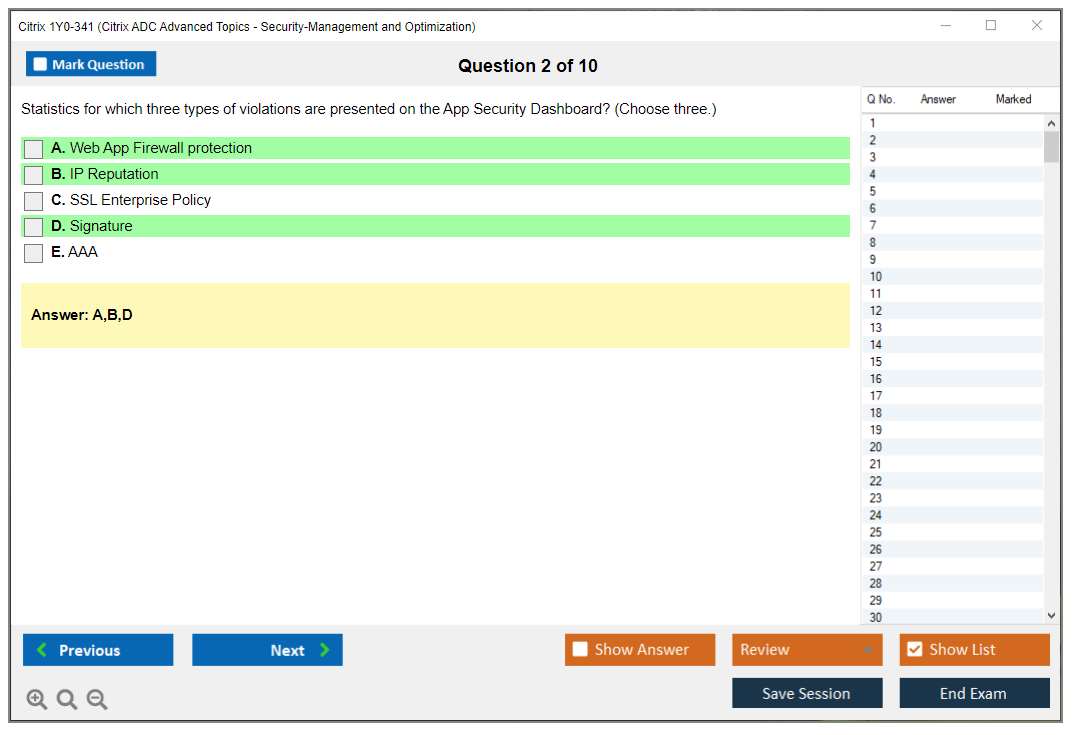Click the zoom in magnifier icon
Image resolution: width=1075 pixels, height=735 pixels.
click(x=36, y=699)
